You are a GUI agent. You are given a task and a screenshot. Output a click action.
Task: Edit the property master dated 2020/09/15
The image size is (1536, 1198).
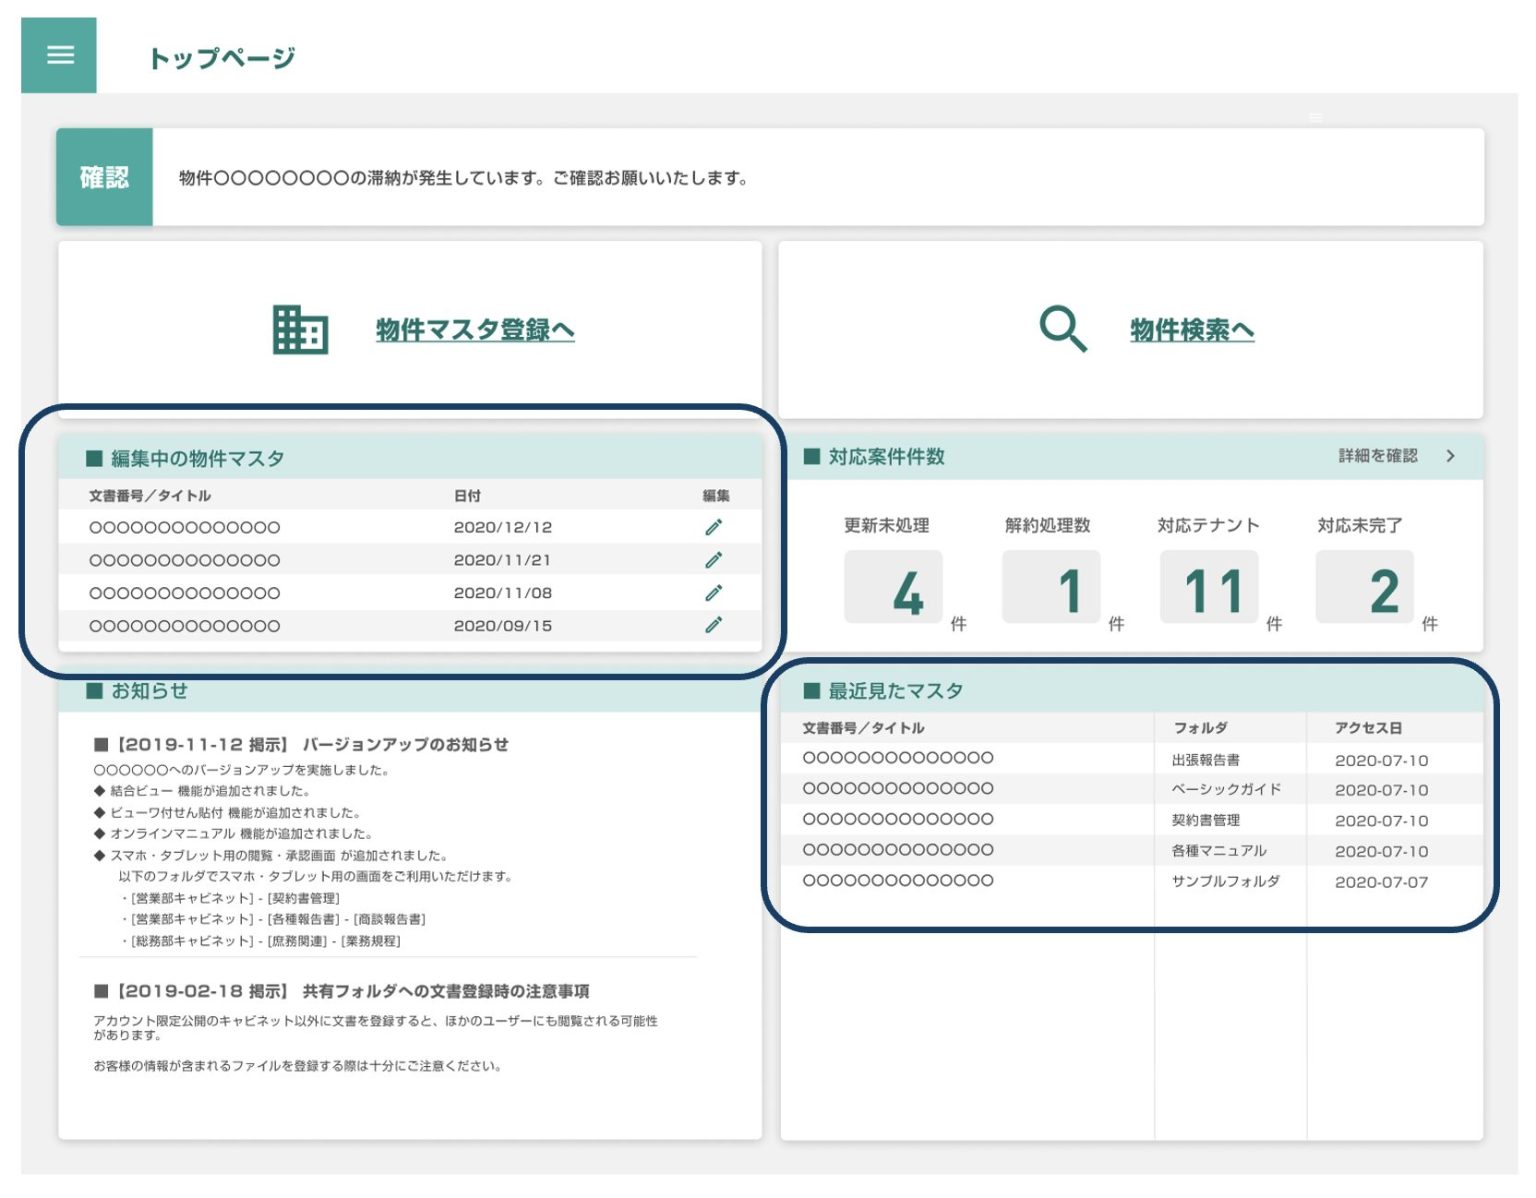click(x=713, y=625)
